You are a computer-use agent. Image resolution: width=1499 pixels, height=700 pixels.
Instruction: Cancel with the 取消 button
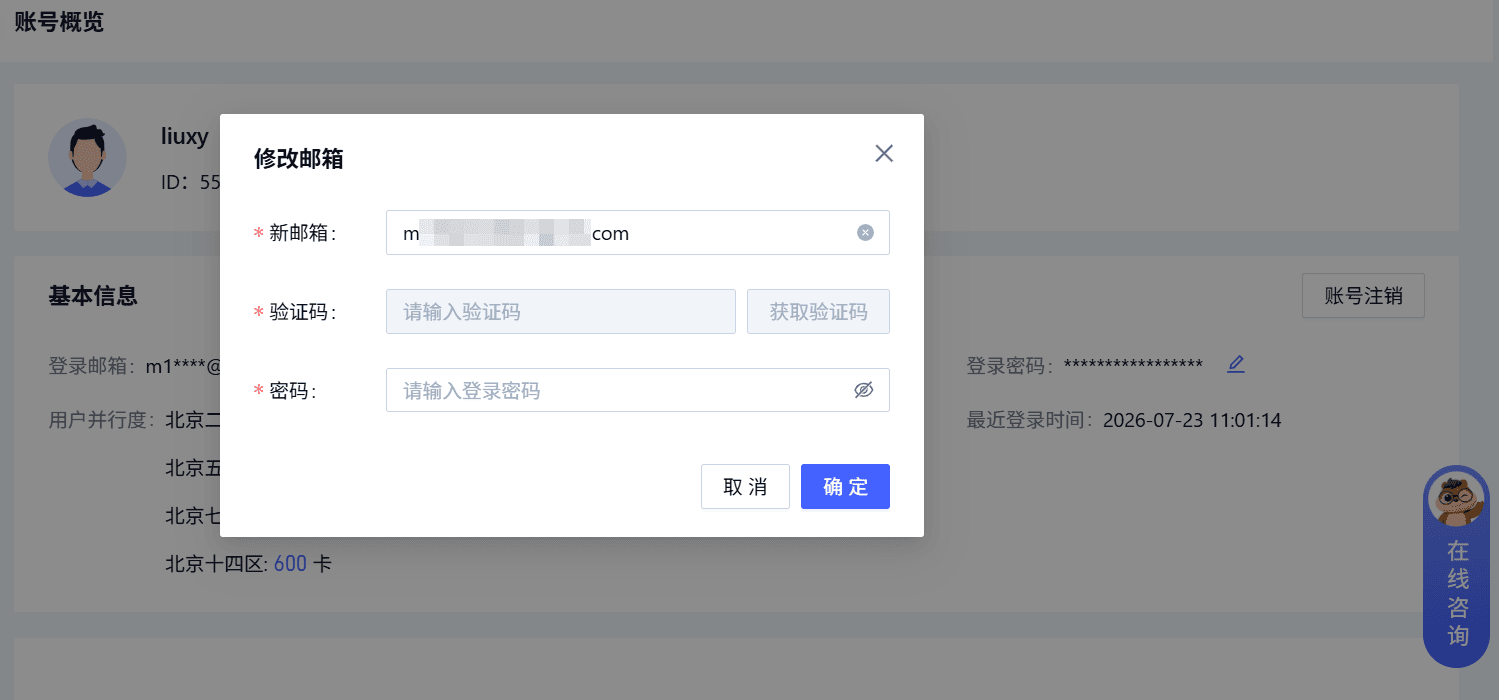[745, 487]
